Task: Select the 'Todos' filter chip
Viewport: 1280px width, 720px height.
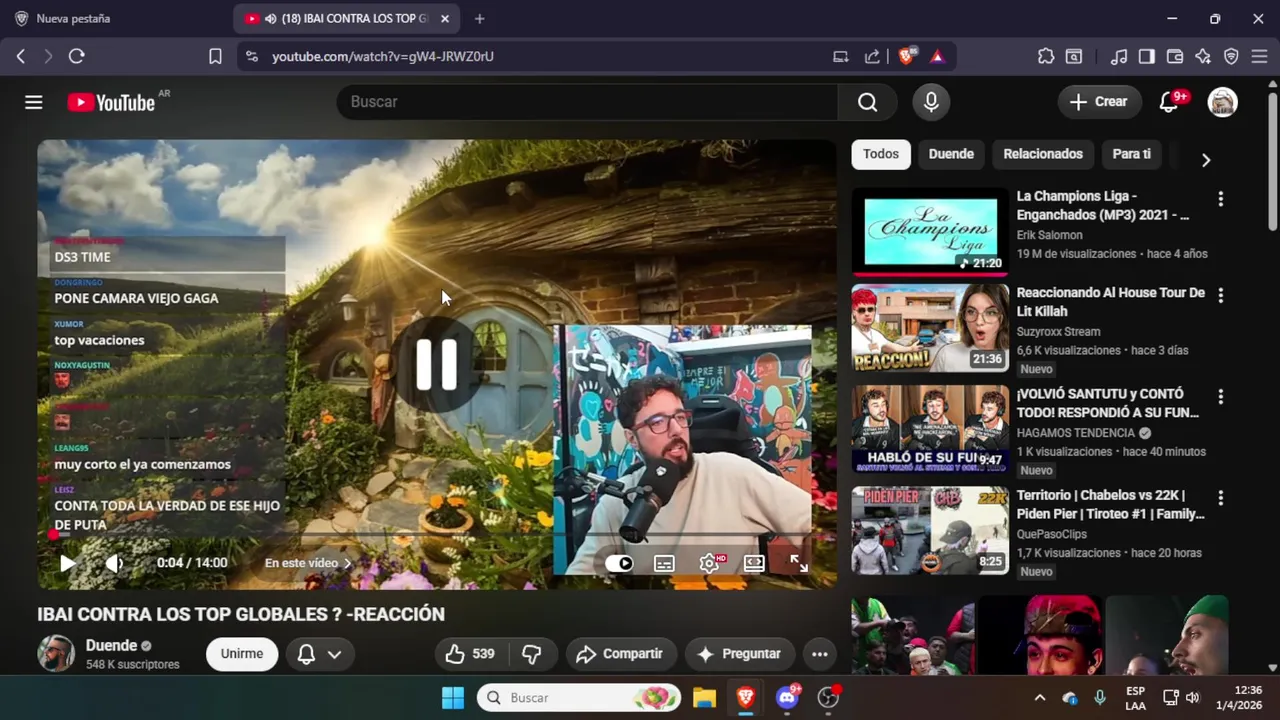Action: pos(881,154)
